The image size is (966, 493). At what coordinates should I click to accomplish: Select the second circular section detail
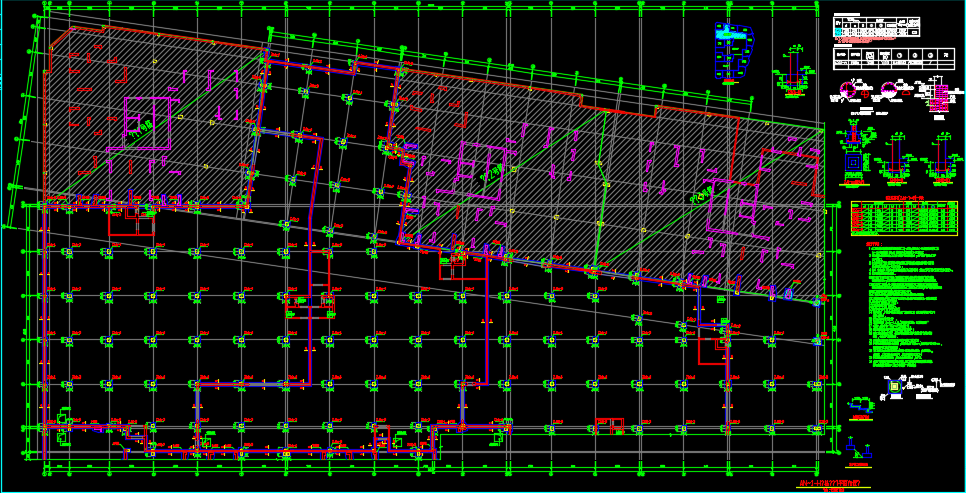pyautogui.click(x=888, y=90)
